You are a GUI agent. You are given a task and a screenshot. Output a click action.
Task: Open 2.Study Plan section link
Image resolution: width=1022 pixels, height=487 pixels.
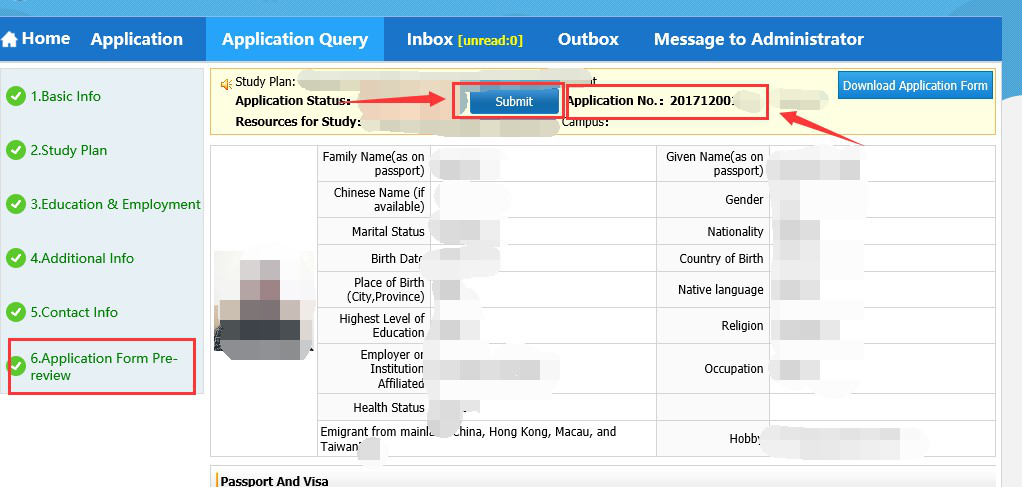pos(69,151)
